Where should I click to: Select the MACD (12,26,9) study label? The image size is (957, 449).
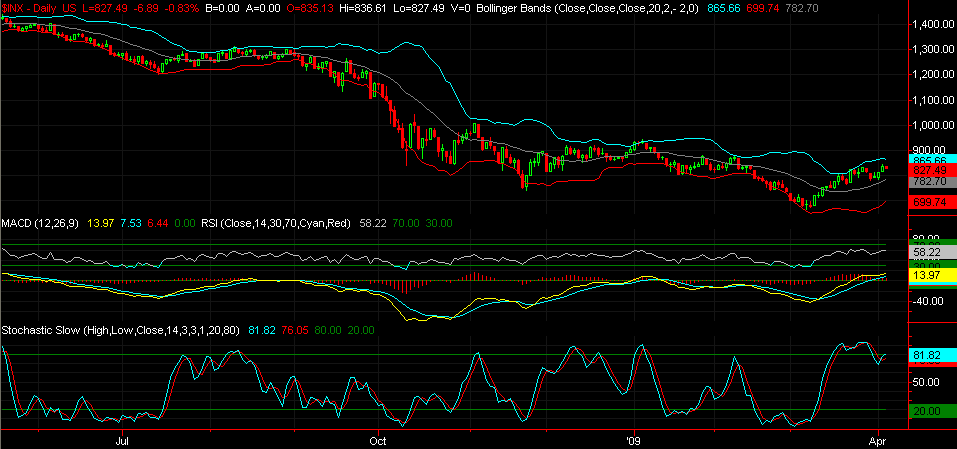pos(40,223)
